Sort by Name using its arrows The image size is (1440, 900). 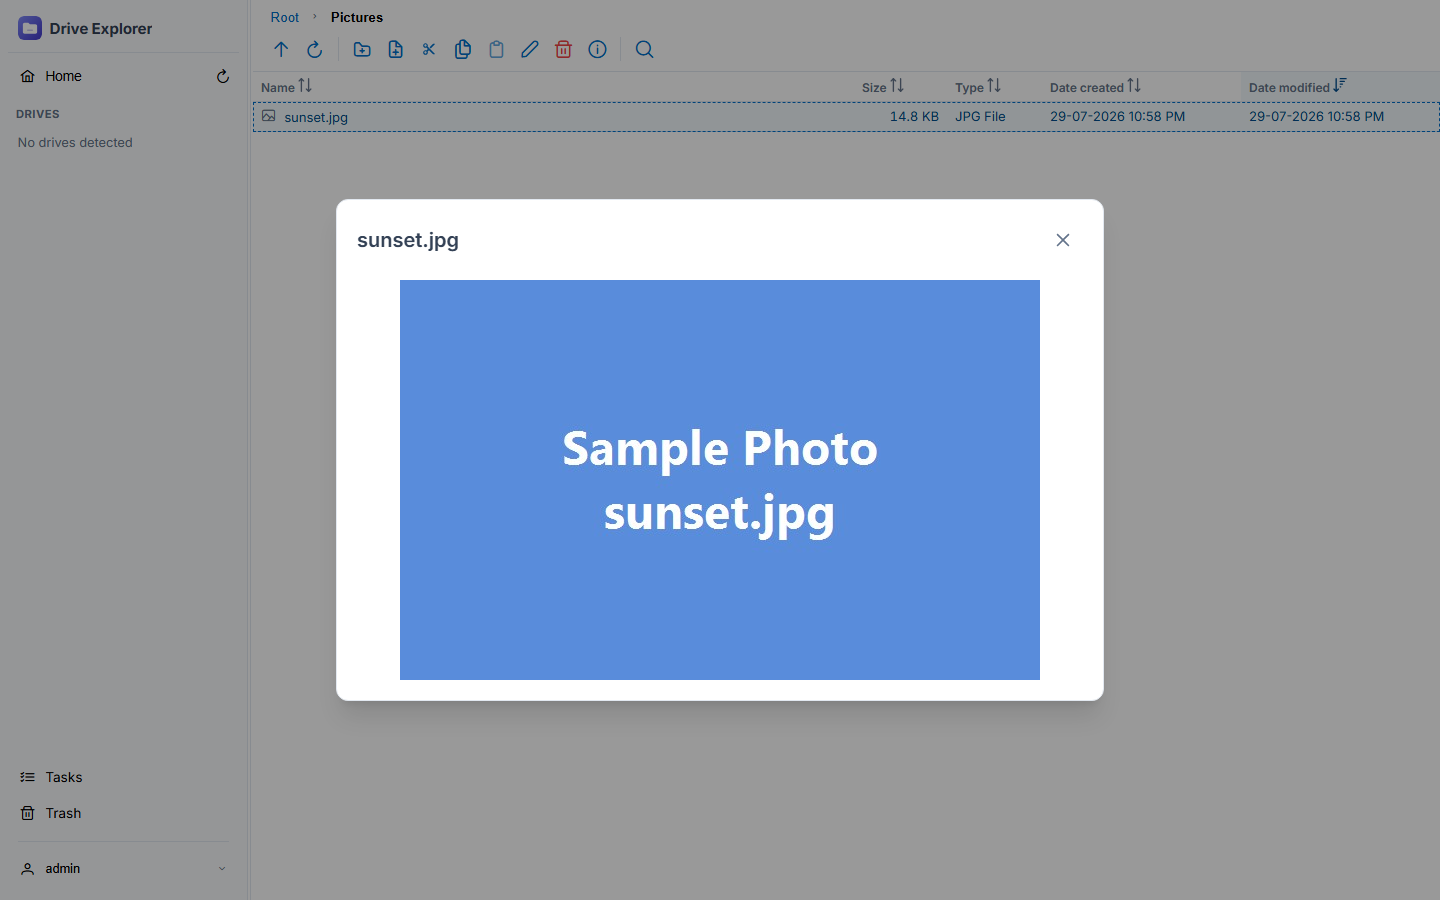(x=305, y=86)
